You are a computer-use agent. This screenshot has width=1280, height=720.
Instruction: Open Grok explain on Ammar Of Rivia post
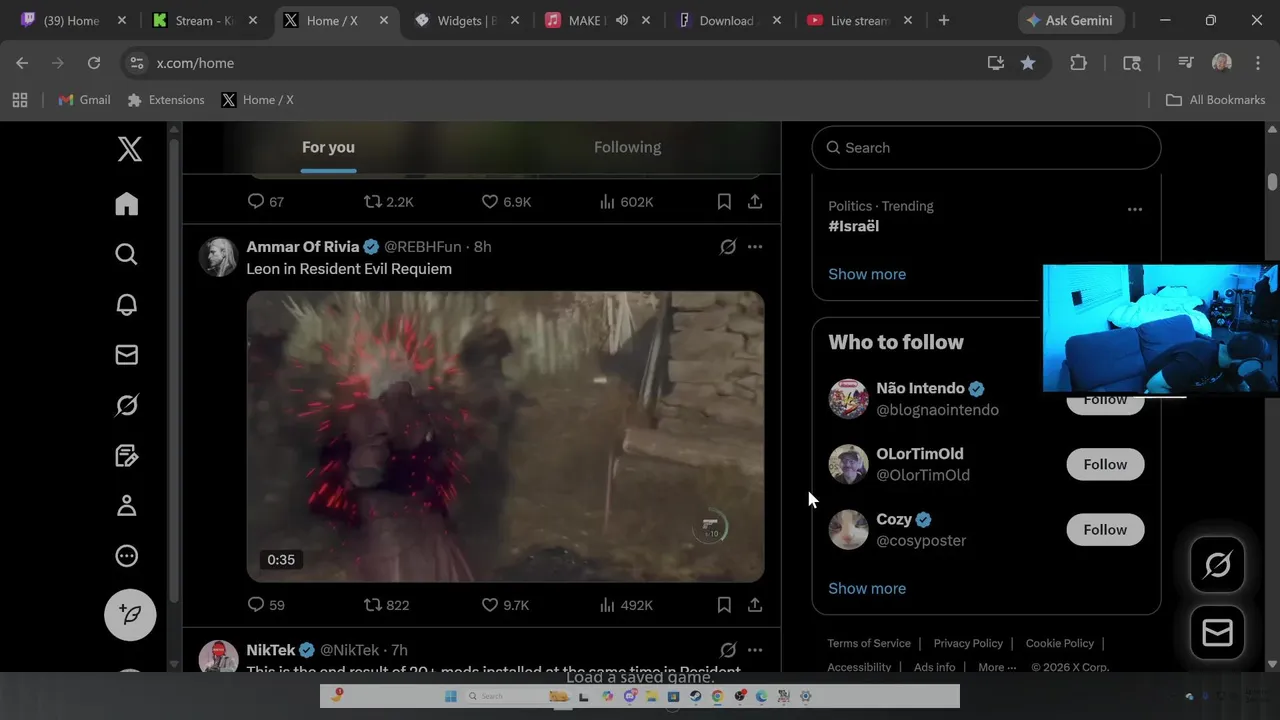point(728,247)
